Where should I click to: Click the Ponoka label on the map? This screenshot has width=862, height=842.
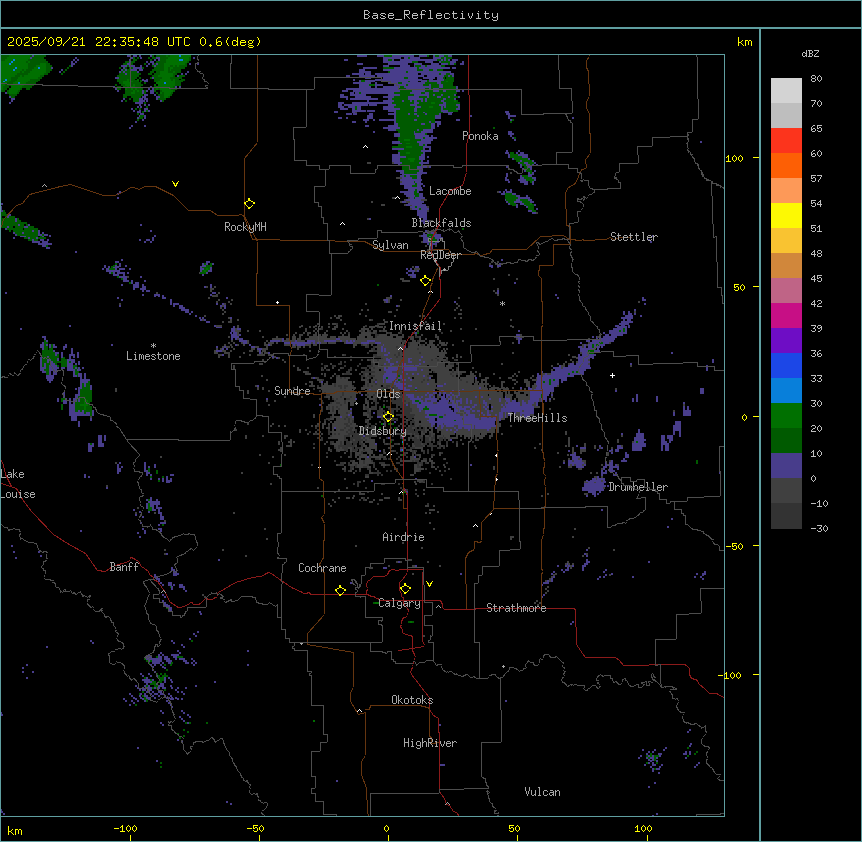pos(480,136)
